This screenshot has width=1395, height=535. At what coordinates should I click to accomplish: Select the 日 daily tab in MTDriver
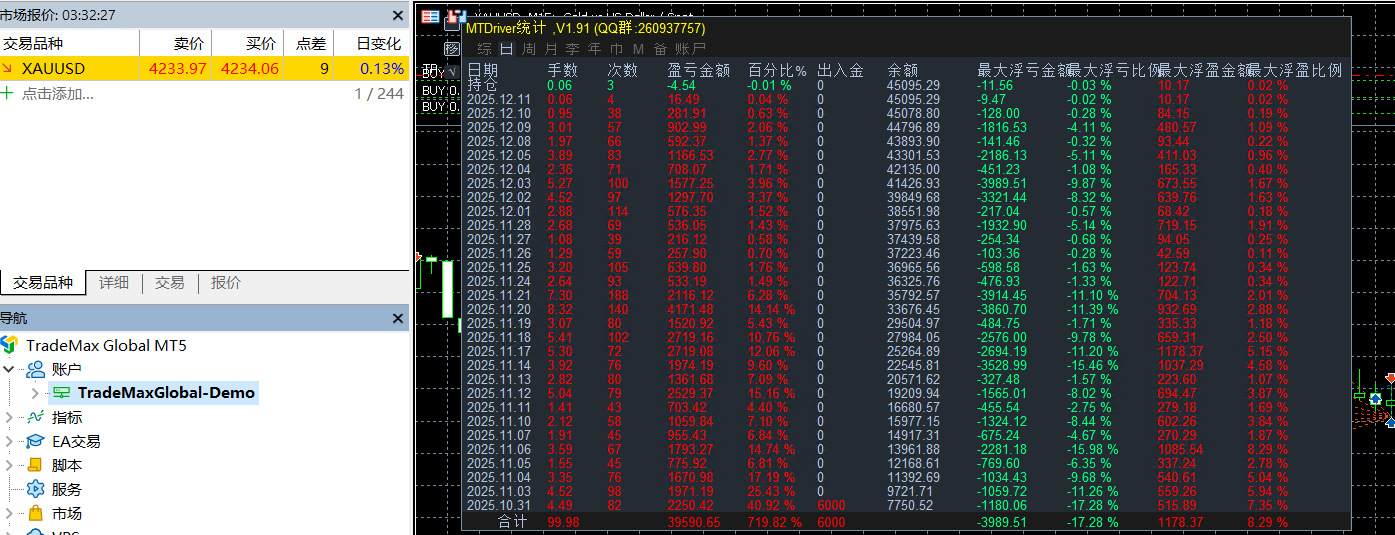click(506, 48)
